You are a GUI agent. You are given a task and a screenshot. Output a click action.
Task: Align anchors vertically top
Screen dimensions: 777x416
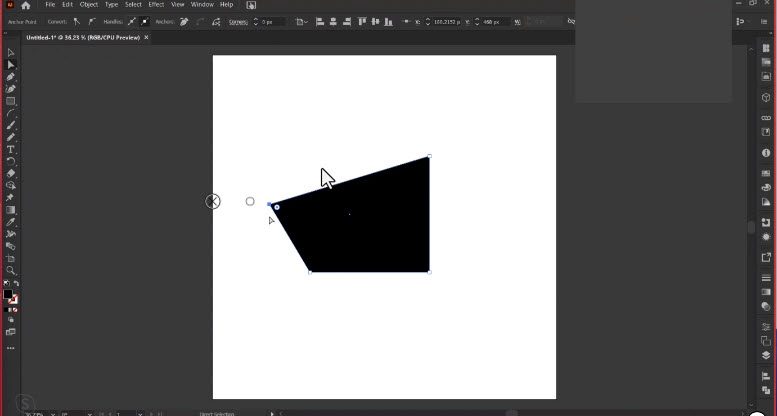pyautogui.click(x=362, y=21)
